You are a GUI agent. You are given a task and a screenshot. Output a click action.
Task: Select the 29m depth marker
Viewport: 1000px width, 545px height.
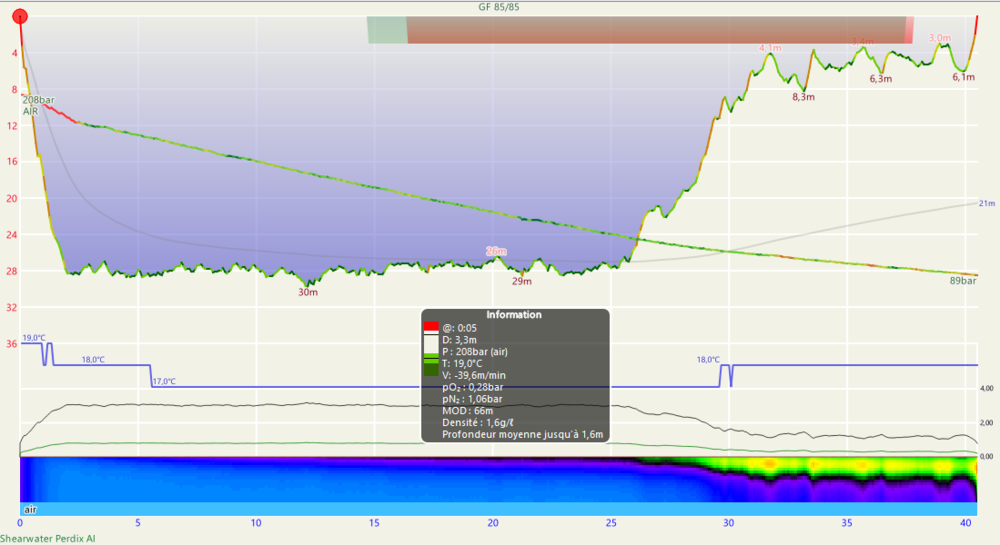tap(522, 281)
